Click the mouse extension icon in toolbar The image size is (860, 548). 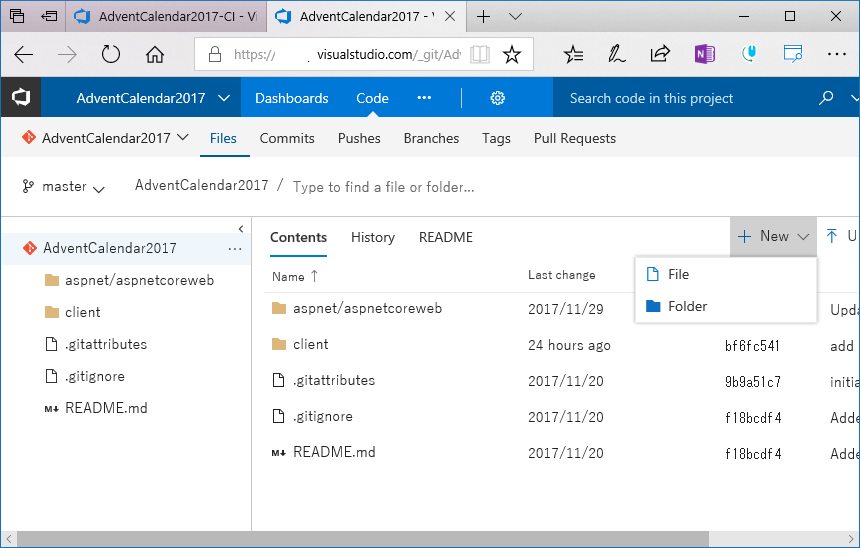[749, 54]
